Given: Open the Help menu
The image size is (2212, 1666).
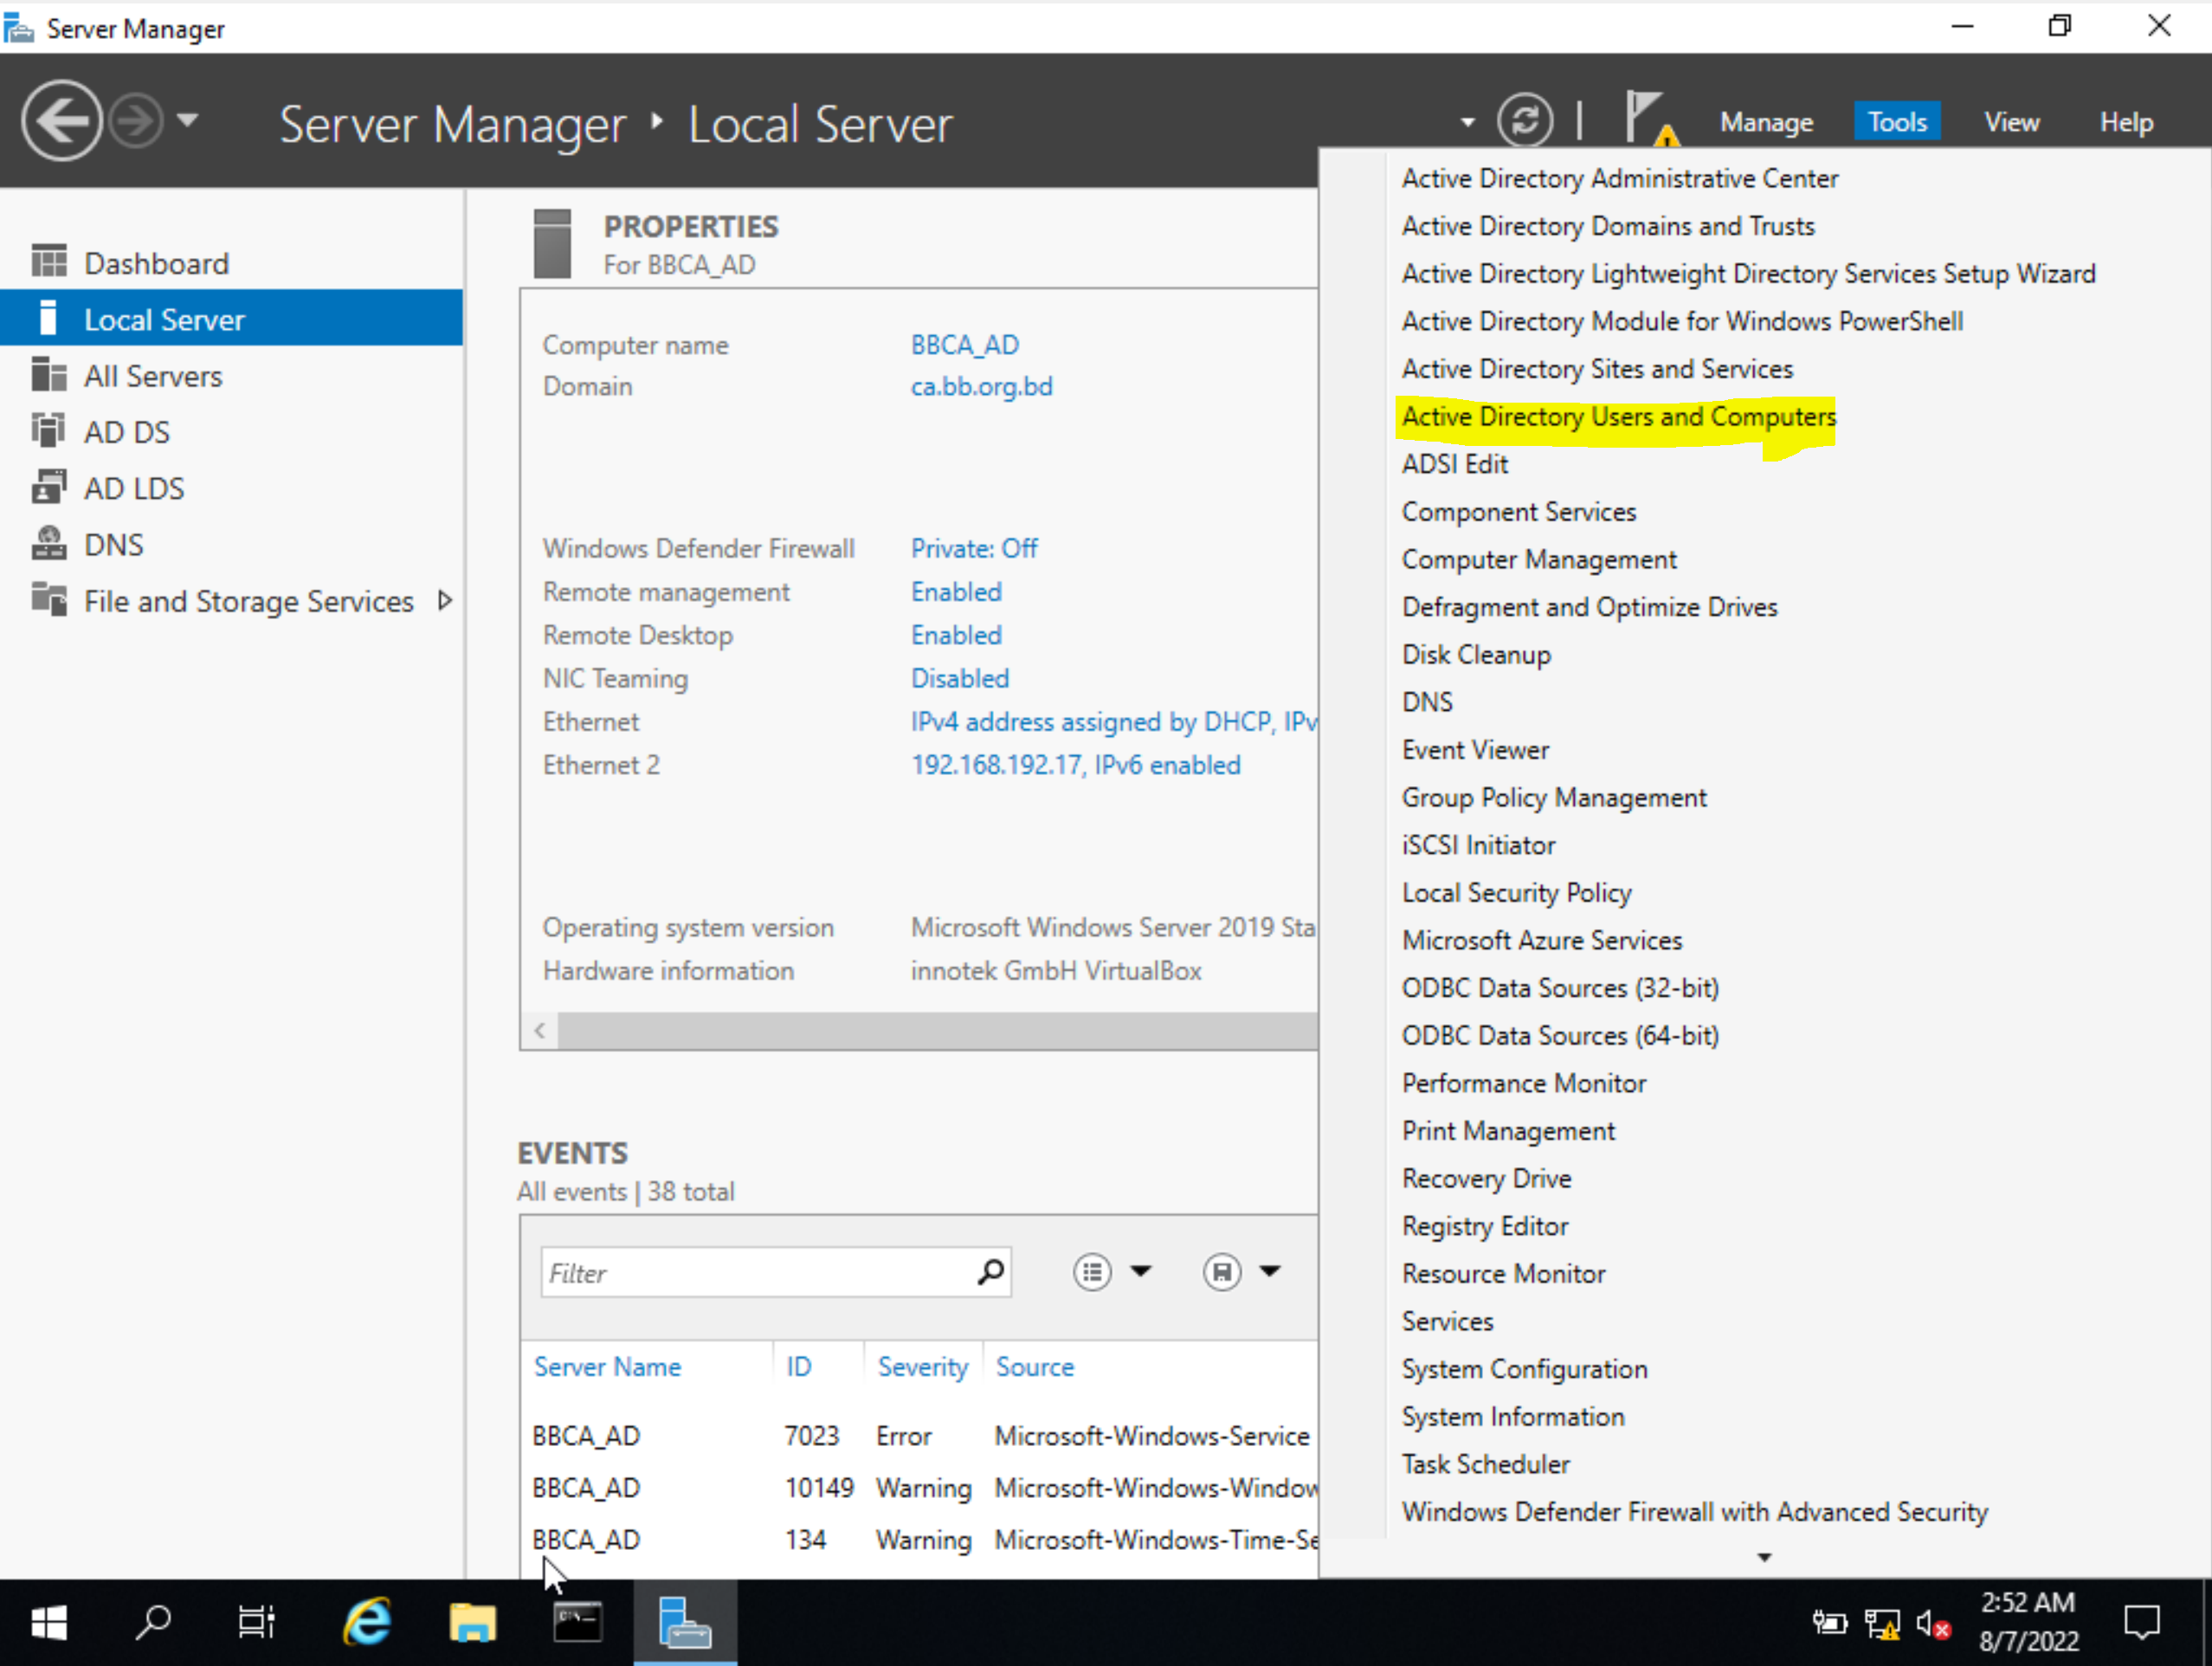Looking at the screenshot, I should (x=2126, y=122).
